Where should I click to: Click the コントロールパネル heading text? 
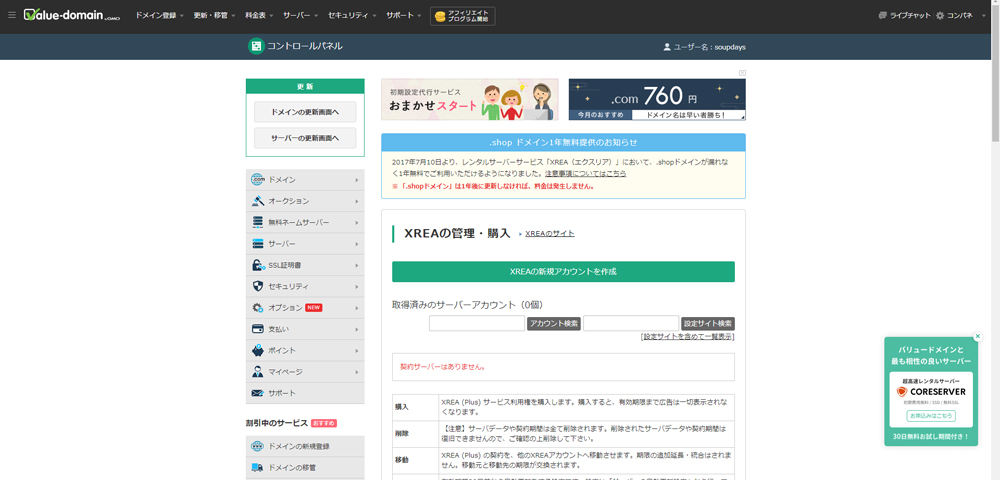click(305, 46)
